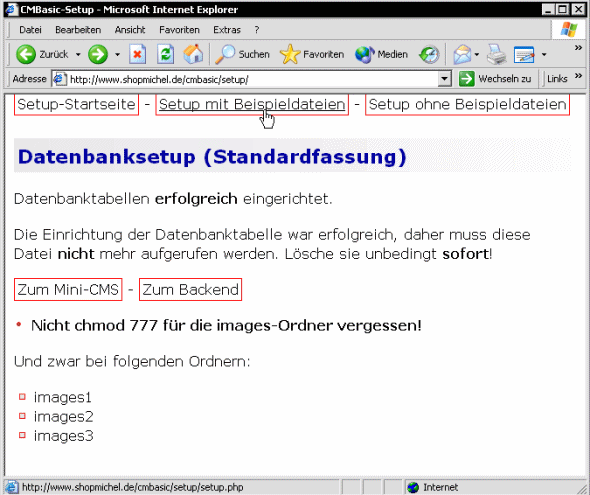Open the Medien toolbar button
The image size is (590, 495).
point(382,55)
